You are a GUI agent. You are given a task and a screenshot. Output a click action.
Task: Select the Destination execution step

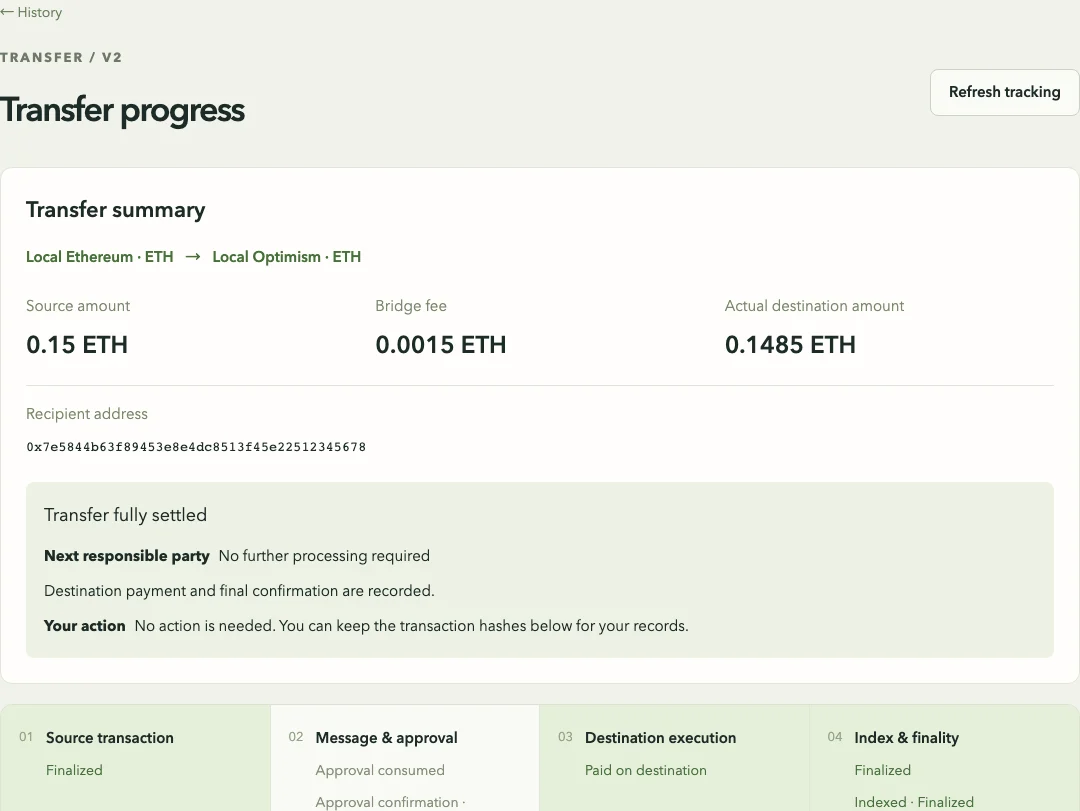[x=674, y=758]
